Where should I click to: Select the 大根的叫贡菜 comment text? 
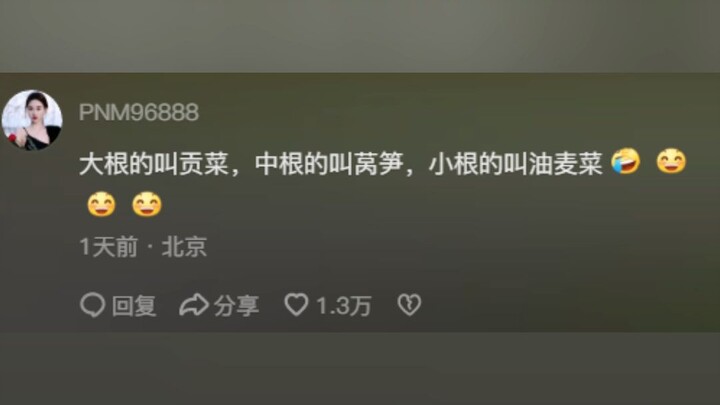tap(154, 163)
